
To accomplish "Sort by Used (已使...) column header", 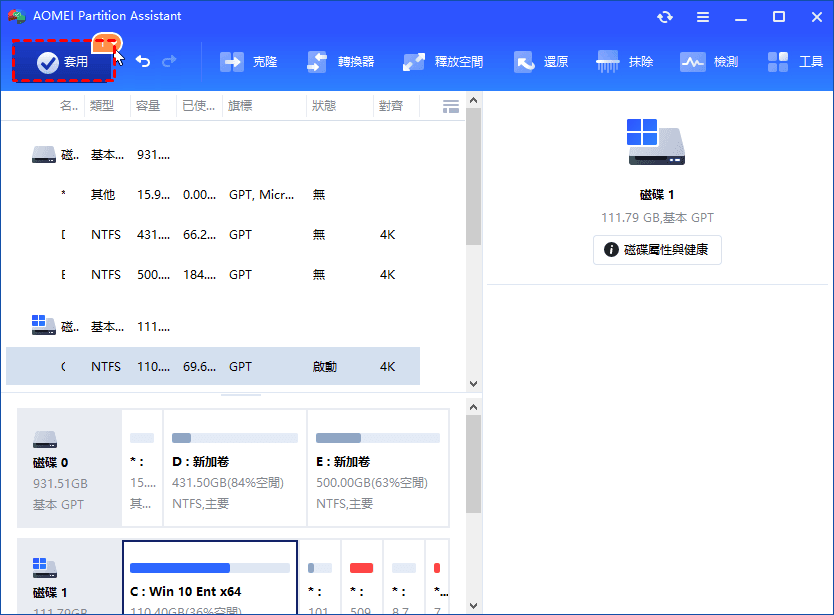I will click(199, 106).
